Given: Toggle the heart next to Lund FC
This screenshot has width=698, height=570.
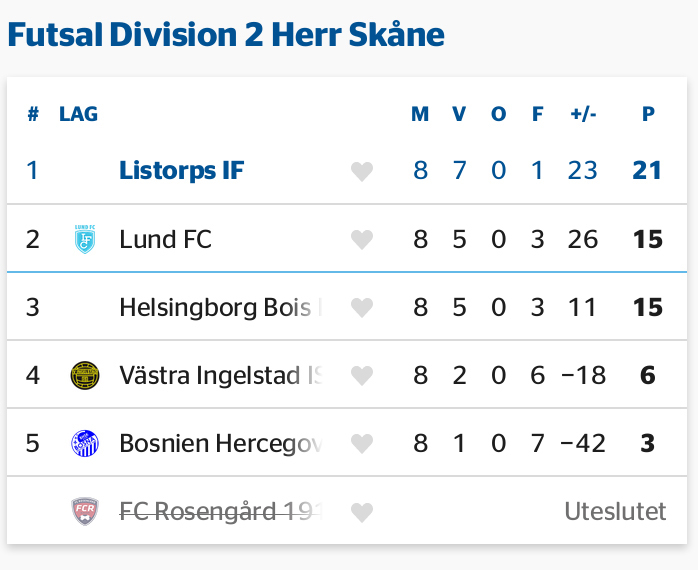Looking at the screenshot, I should pos(362,240).
